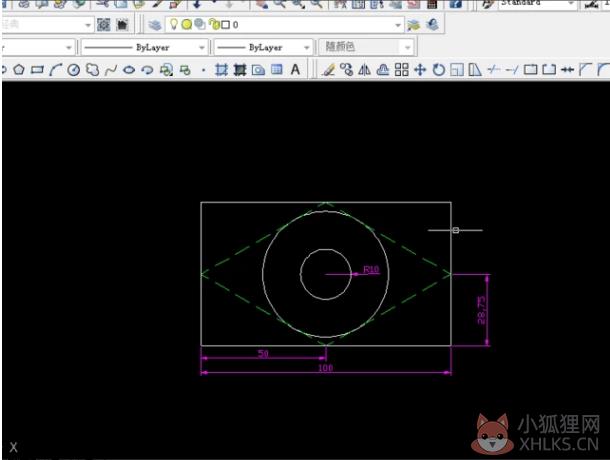The image size is (610, 460).
Task: Select the Multiline Text 'A' tool
Action: pos(295,70)
